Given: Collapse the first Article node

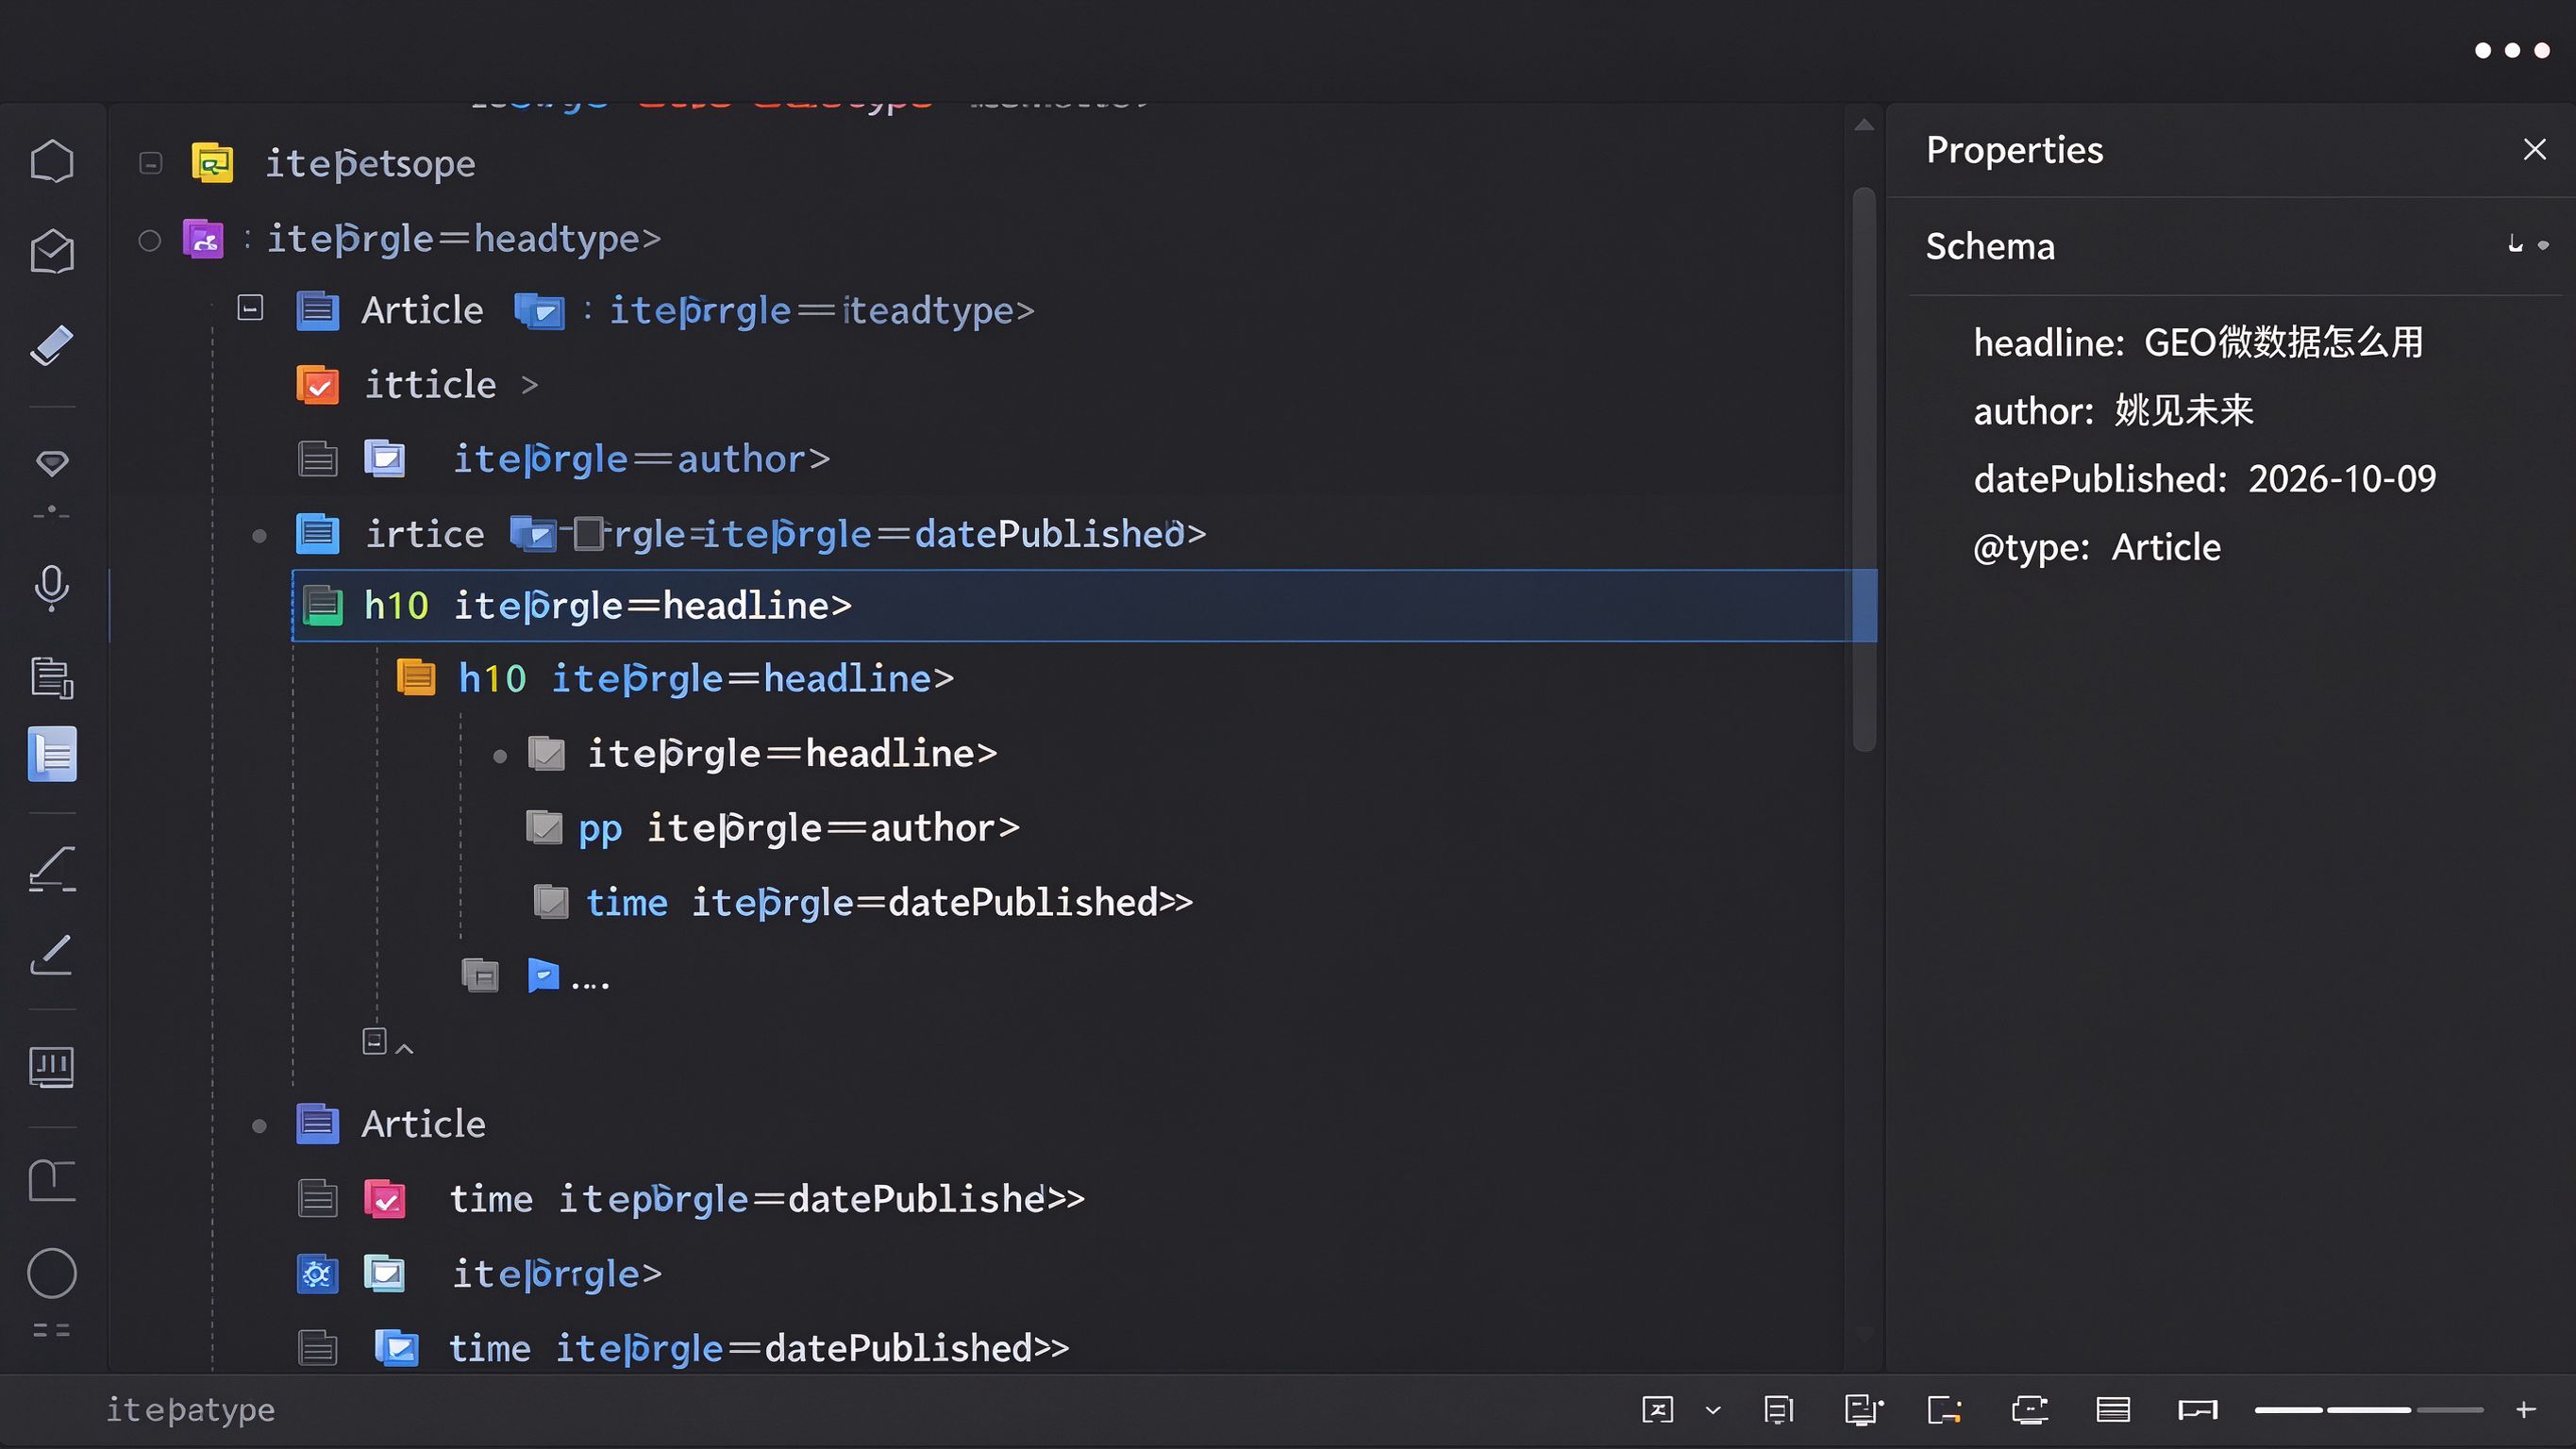Looking at the screenshot, I should (x=250, y=308).
